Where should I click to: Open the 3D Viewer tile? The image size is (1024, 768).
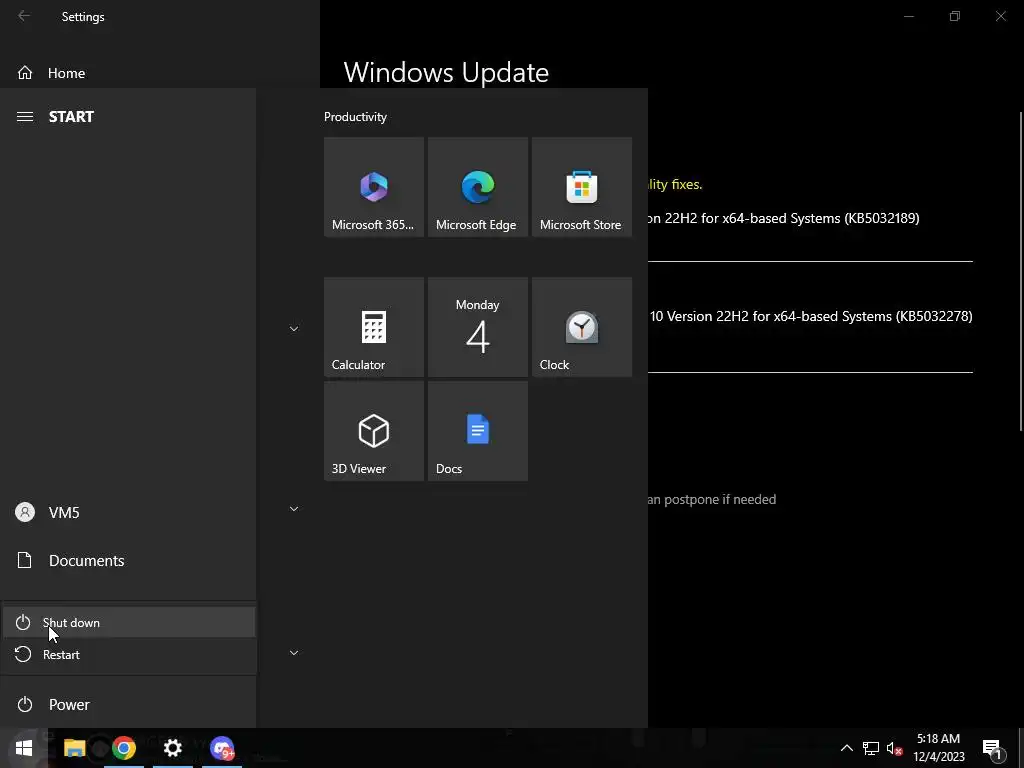(x=374, y=431)
